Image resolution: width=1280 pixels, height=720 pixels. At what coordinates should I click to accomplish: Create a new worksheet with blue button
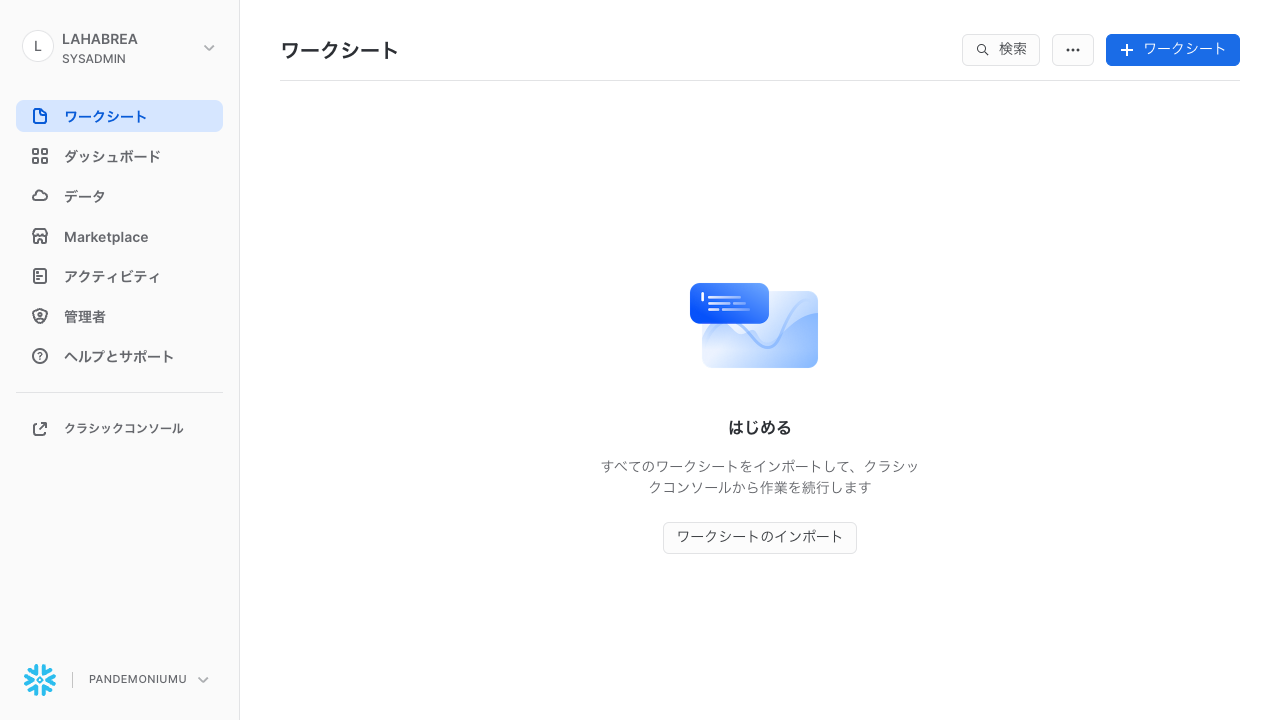coord(1172,50)
